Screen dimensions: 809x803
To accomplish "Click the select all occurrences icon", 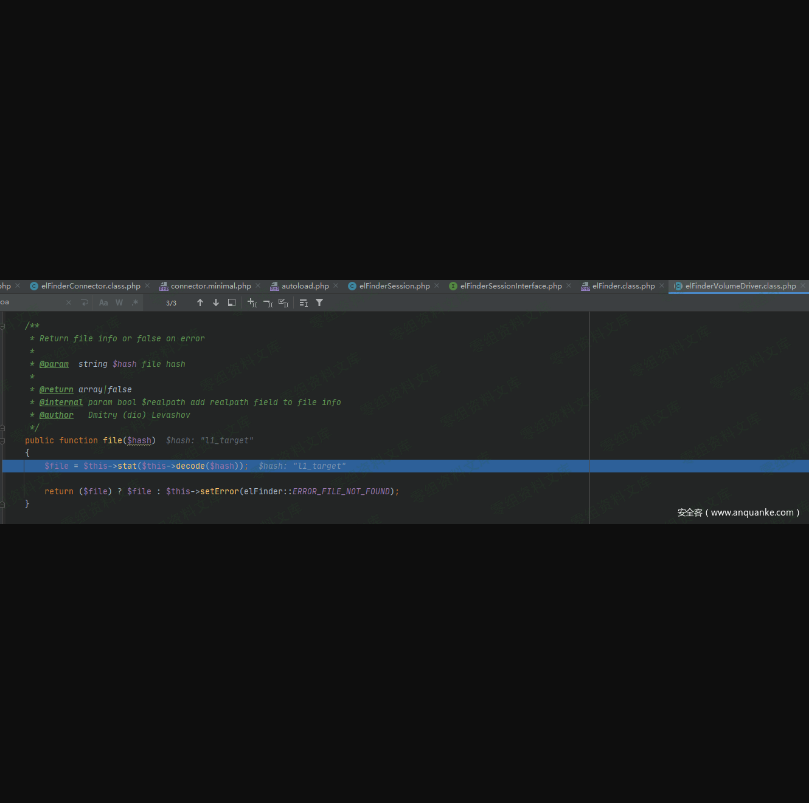I will (x=284, y=303).
